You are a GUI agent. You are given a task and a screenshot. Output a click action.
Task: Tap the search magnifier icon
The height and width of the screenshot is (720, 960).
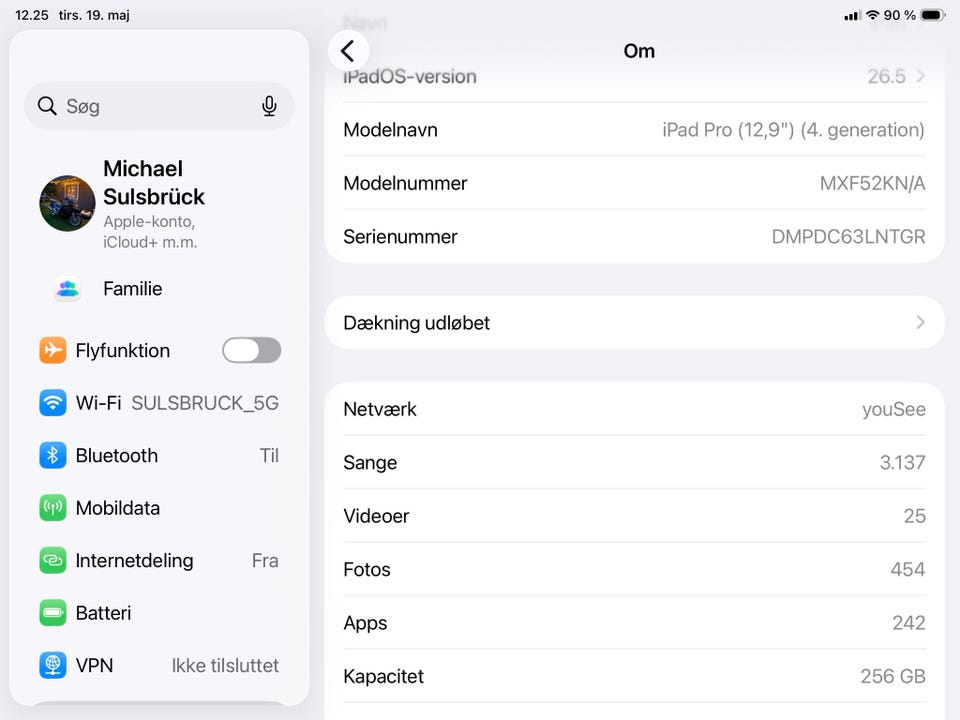pyautogui.click(x=47, y=106)
